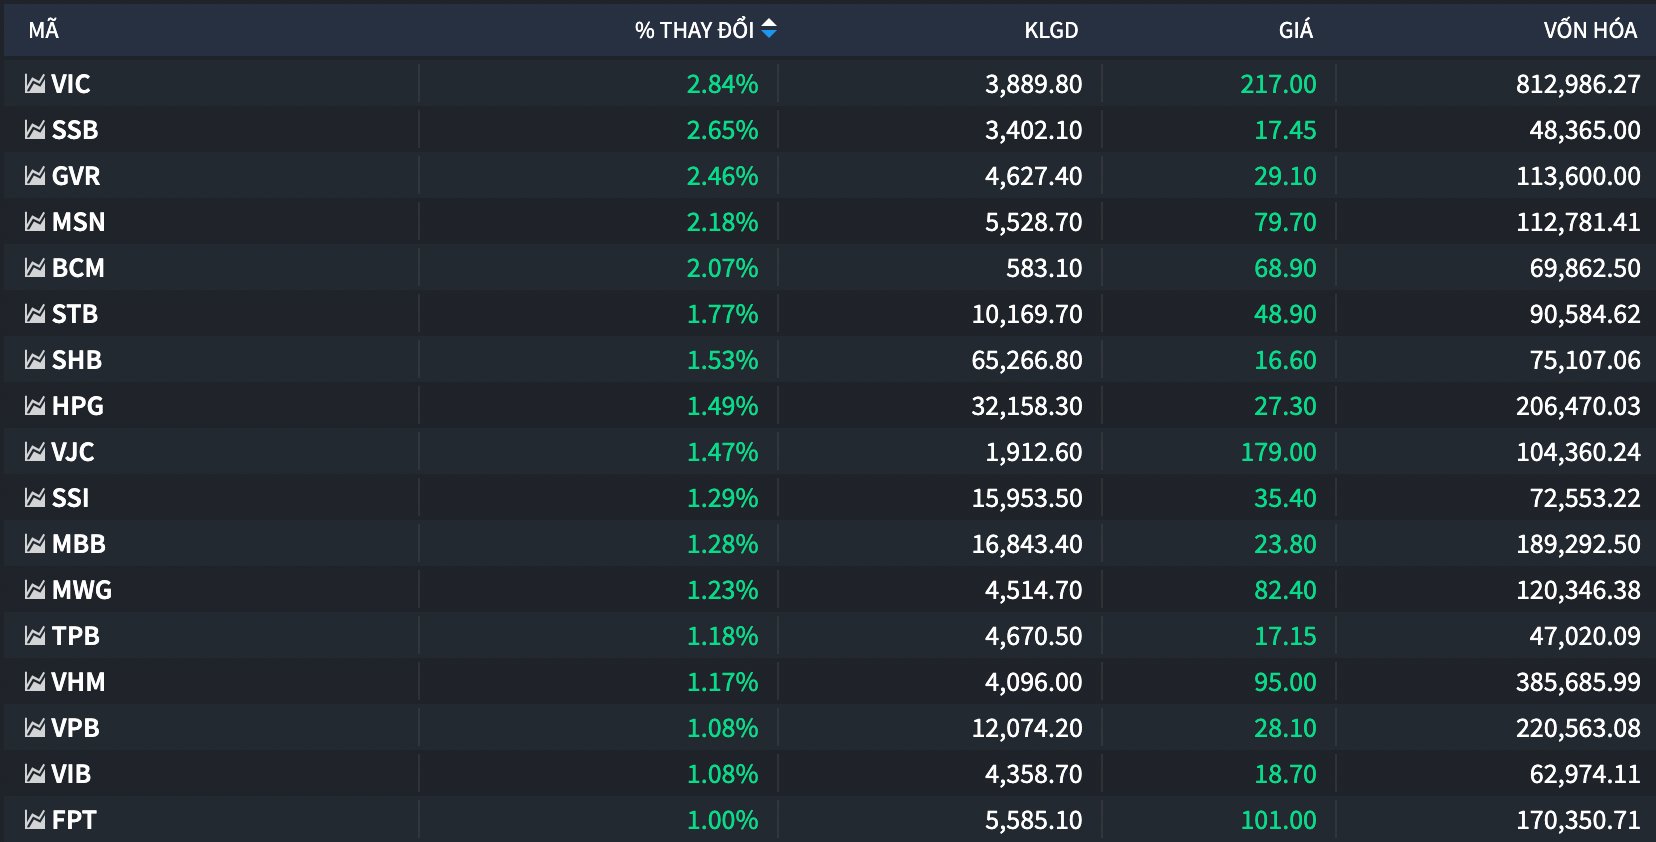This screenshot has height=842, width=1656.
Task: Toggle sort arrows beside % THAY ĐỔI
Action: [x=769, y=30]
